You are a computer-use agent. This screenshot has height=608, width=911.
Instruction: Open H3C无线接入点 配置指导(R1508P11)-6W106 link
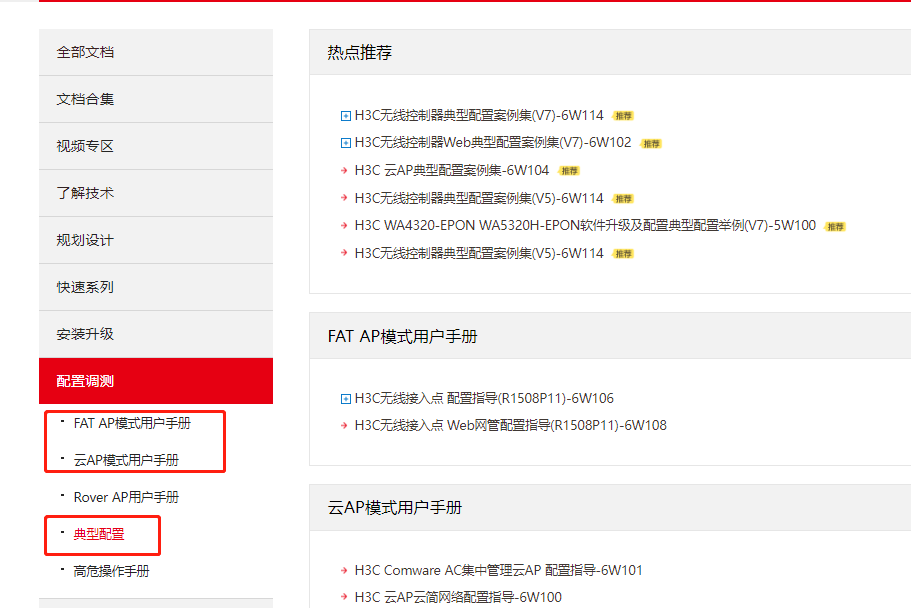(484, 398)
